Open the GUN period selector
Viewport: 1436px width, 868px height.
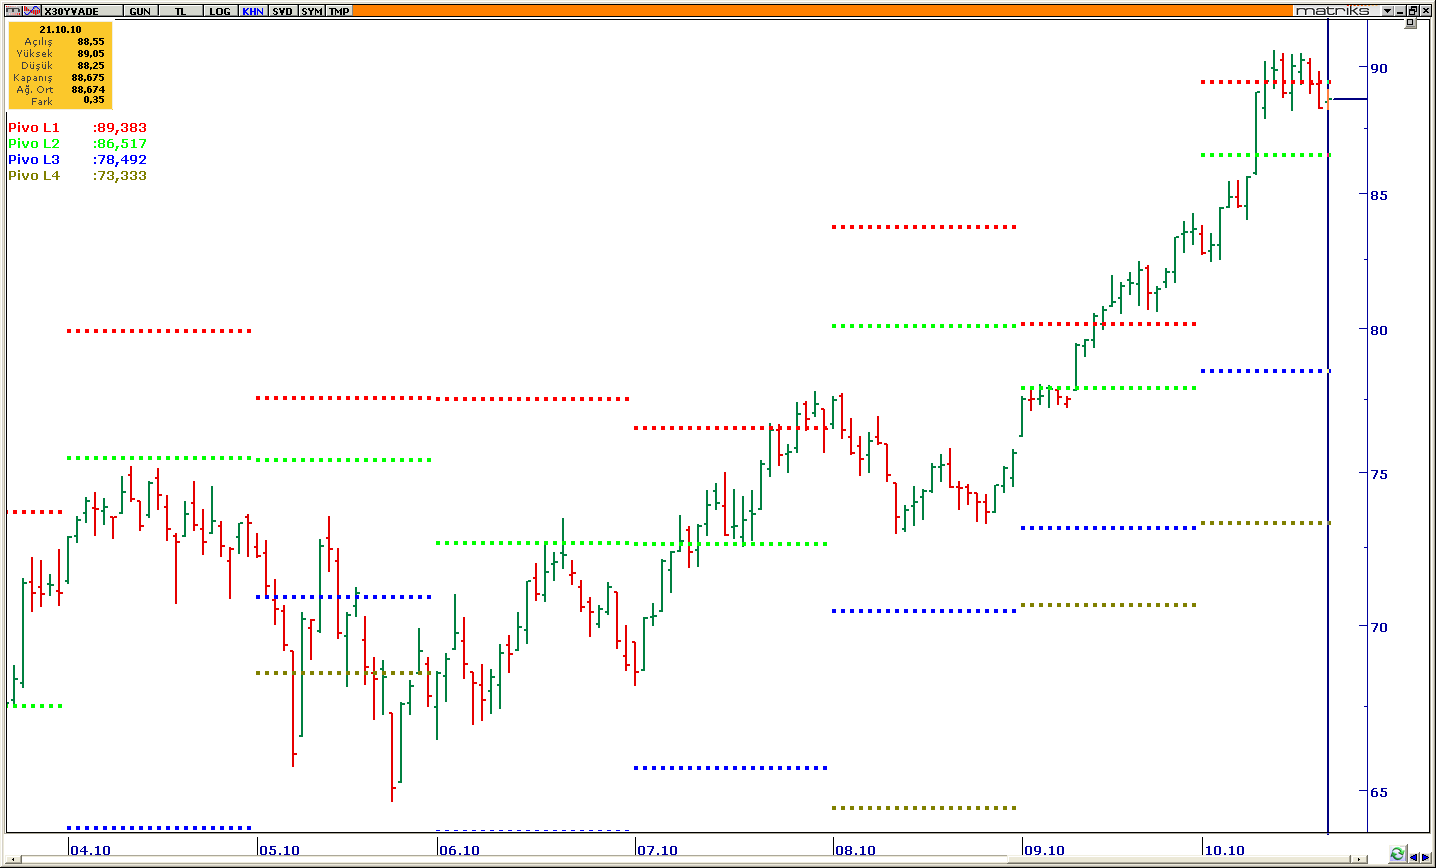pyautogui.click(x=140, y=11)
